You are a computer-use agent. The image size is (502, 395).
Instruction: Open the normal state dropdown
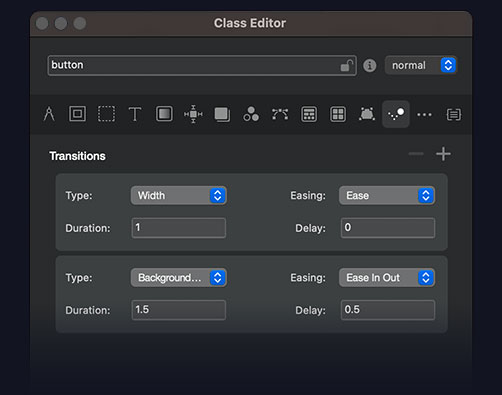click(421, 65)
